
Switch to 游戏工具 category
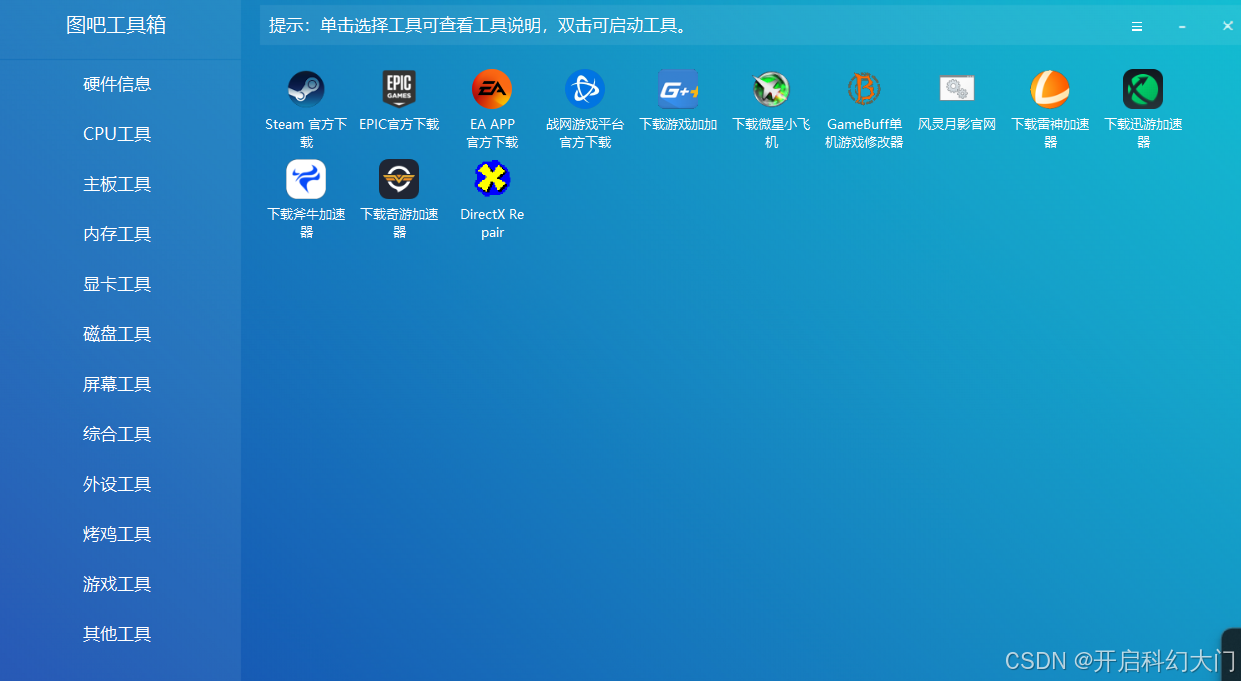pos(117,584)
